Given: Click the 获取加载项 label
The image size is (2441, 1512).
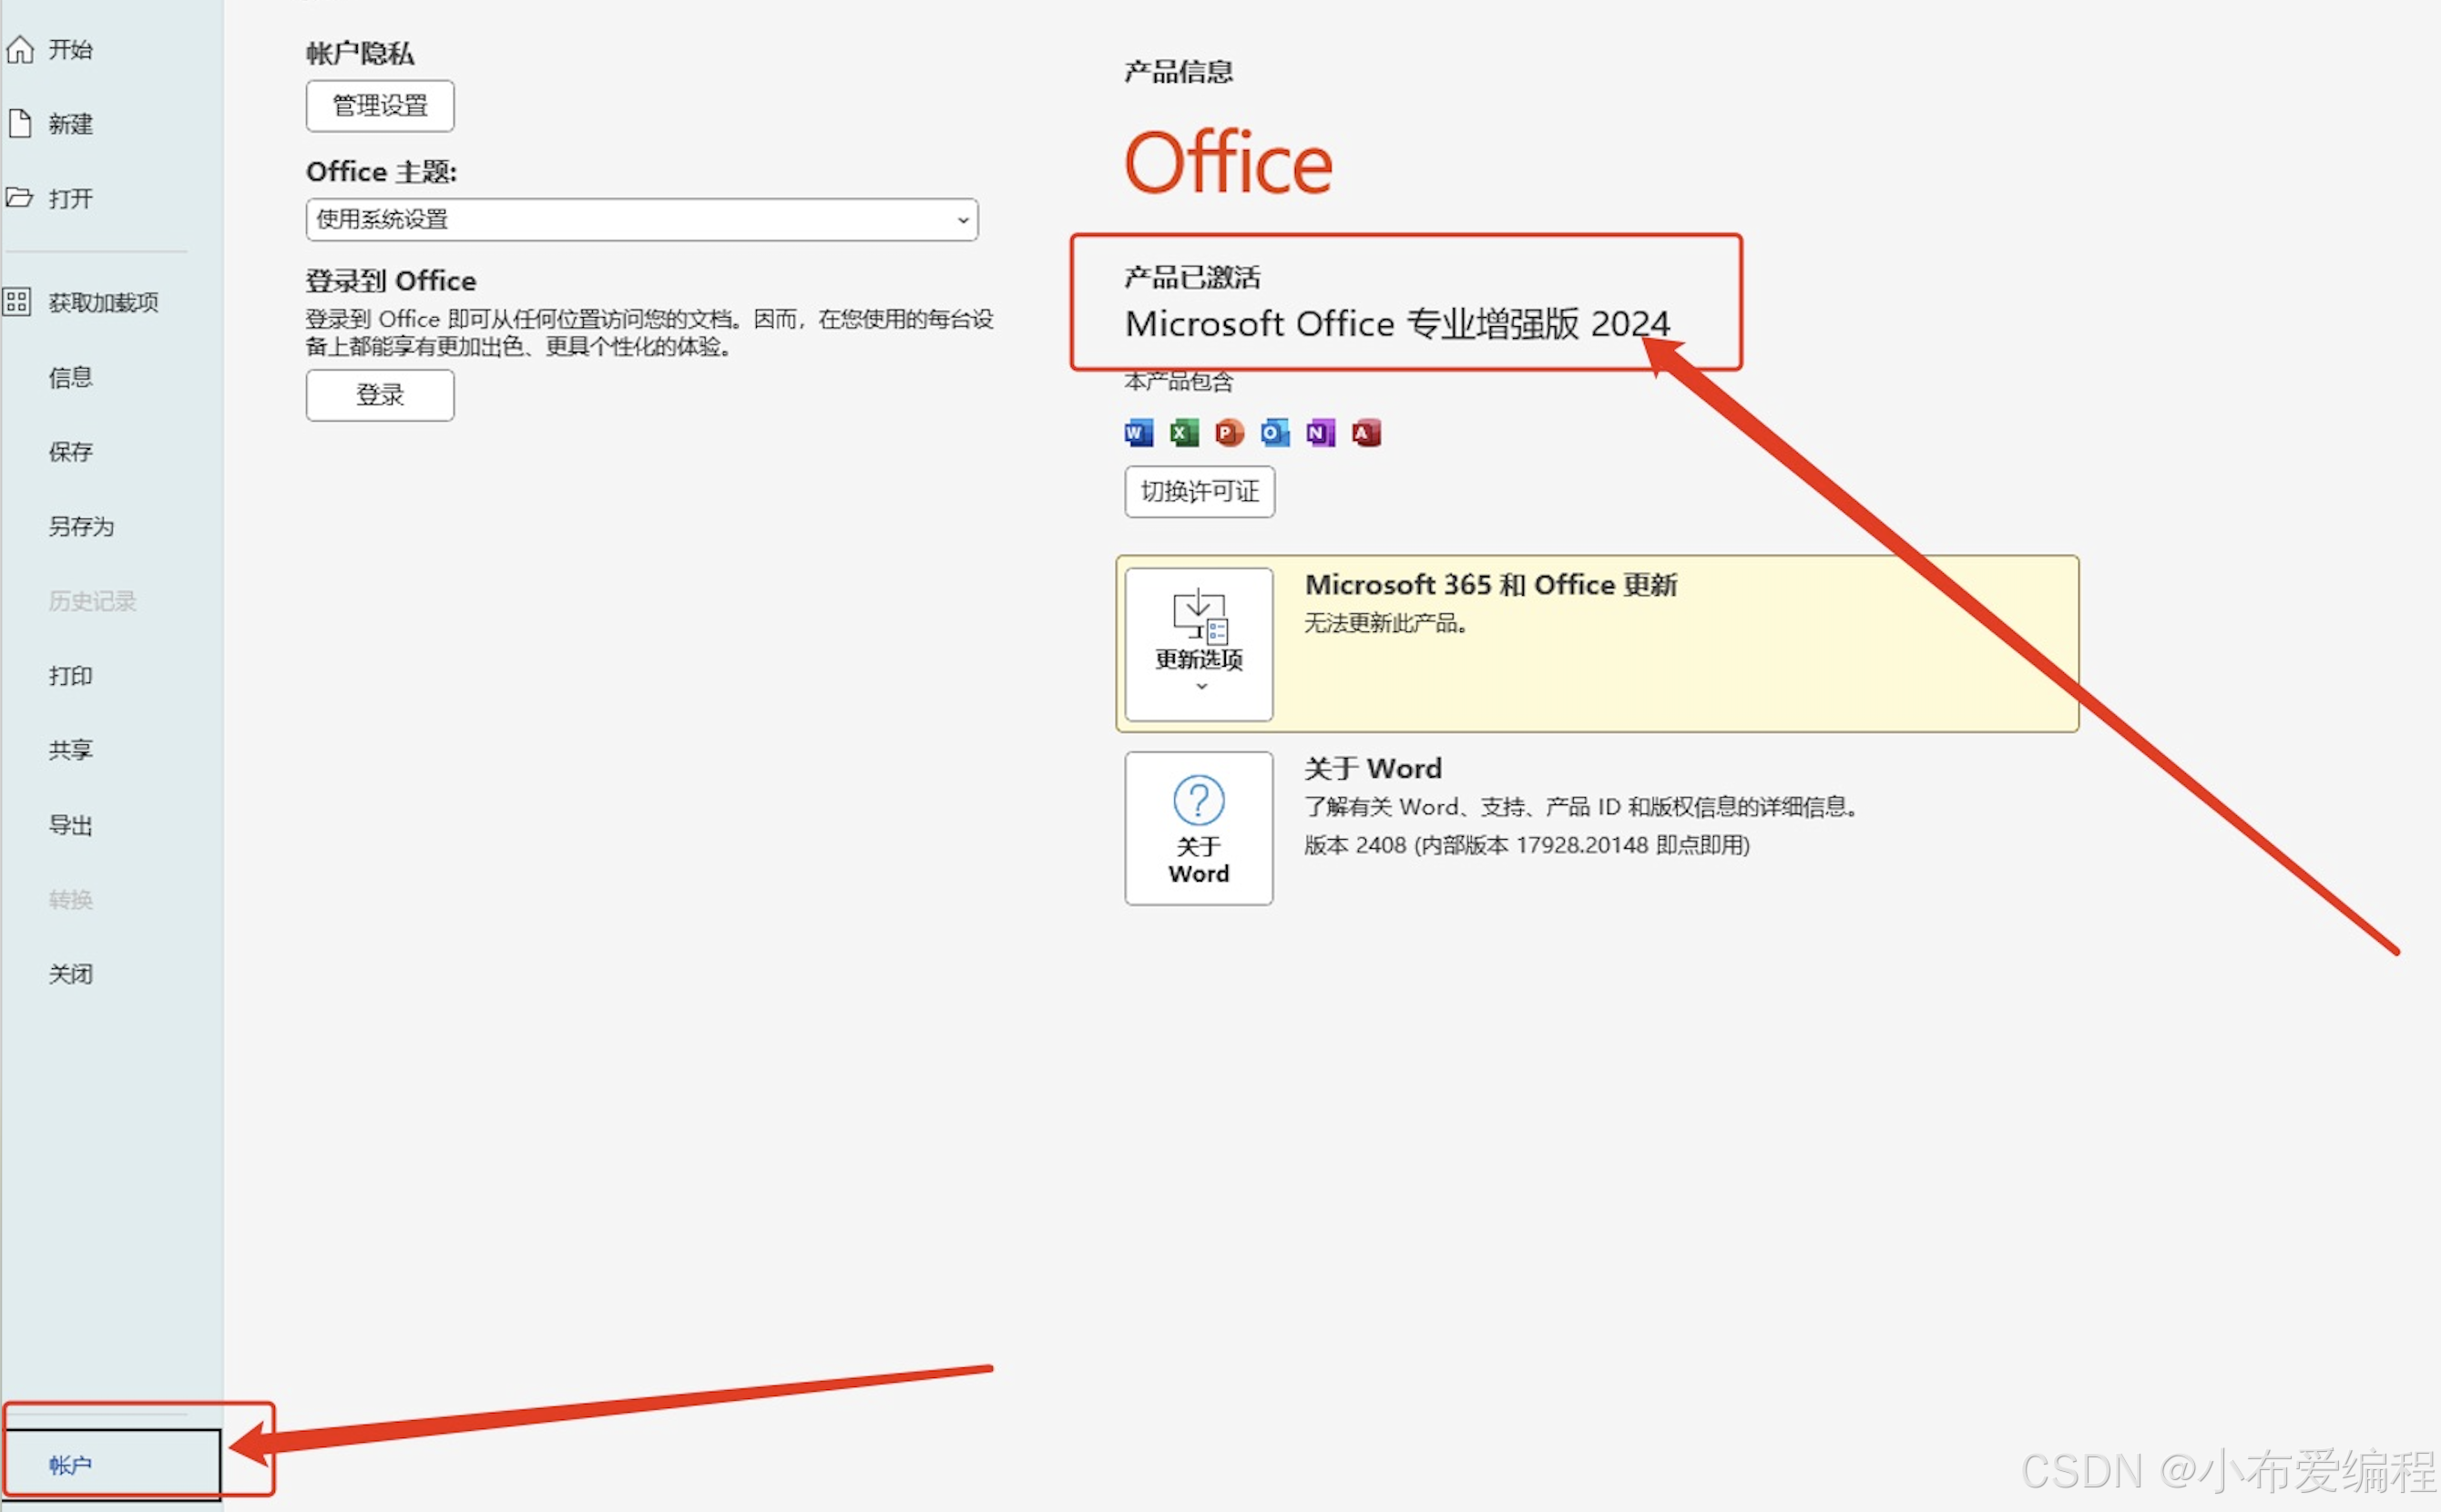Looking at the screenshot, I should coord(104,302).
